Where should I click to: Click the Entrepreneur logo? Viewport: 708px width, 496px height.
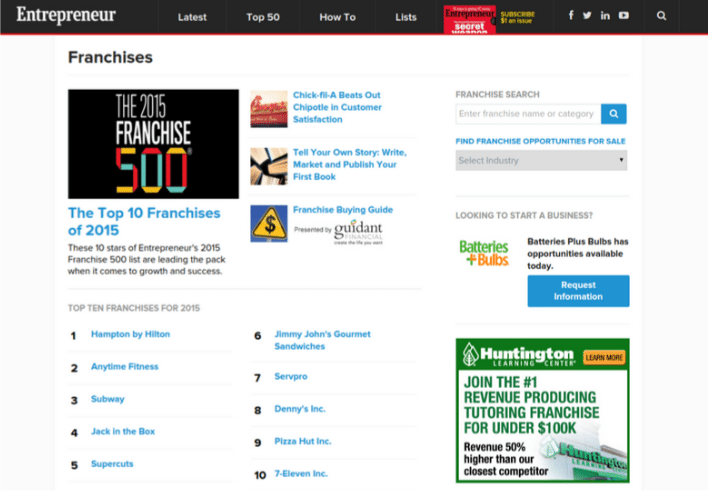66,15
